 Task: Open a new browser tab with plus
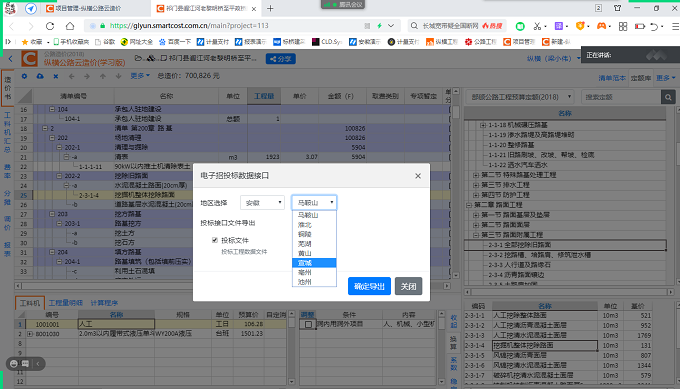tap(270, 8)
